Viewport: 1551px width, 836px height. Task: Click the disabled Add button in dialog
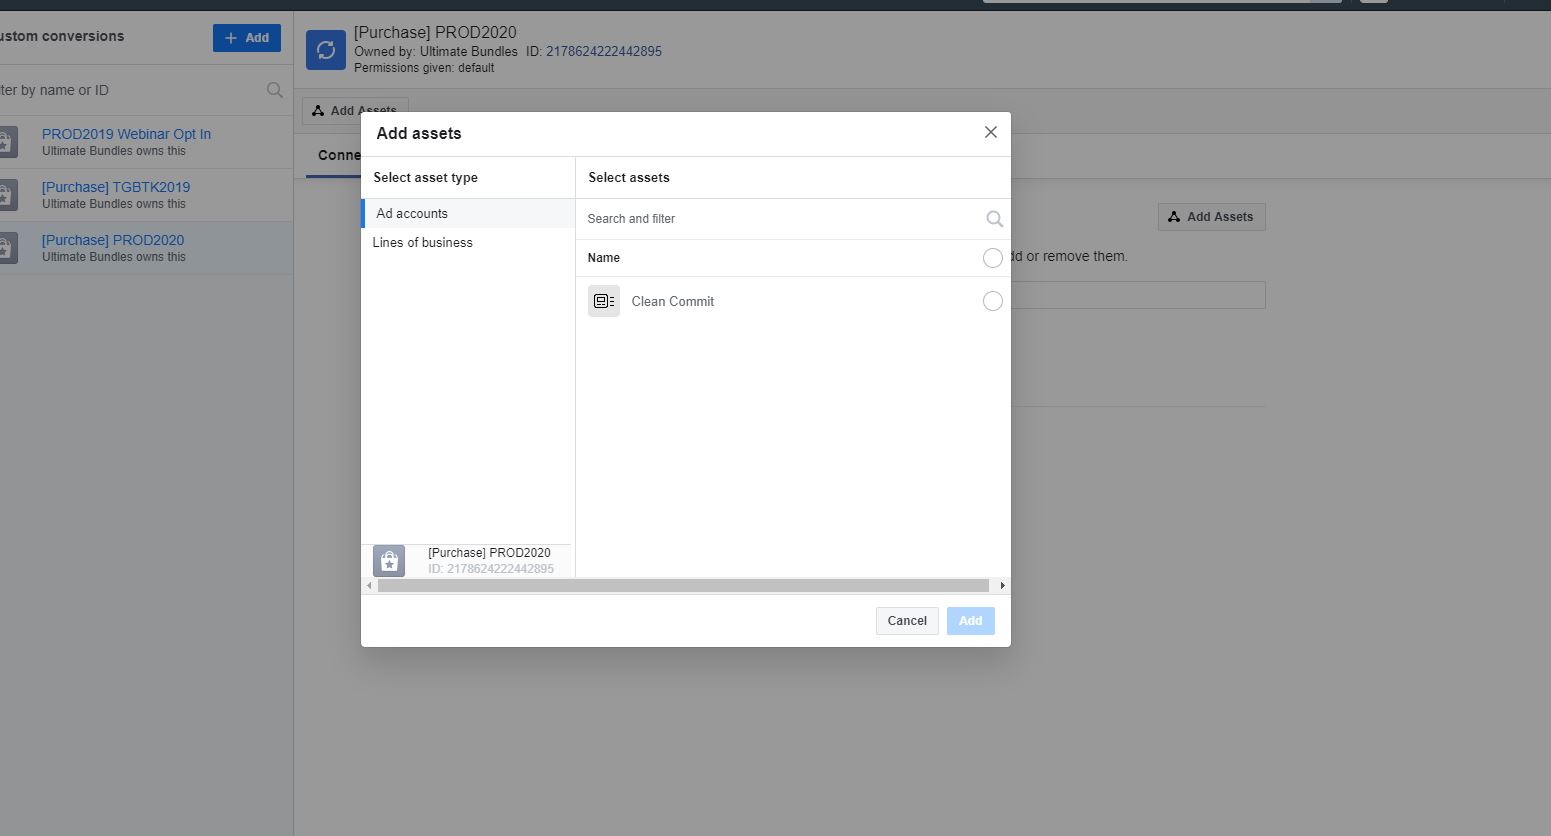[x=970, y=621]
